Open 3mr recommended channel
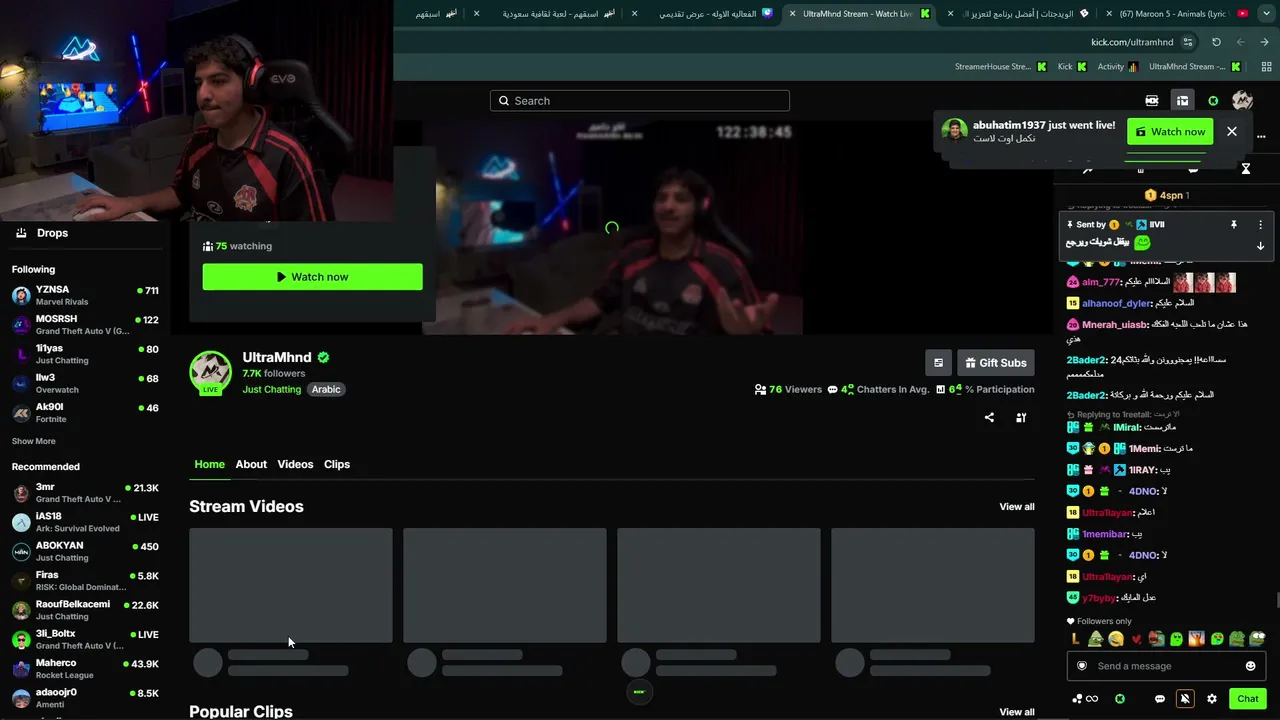The width and height of the screenshot is (1280, 720). 85,493
